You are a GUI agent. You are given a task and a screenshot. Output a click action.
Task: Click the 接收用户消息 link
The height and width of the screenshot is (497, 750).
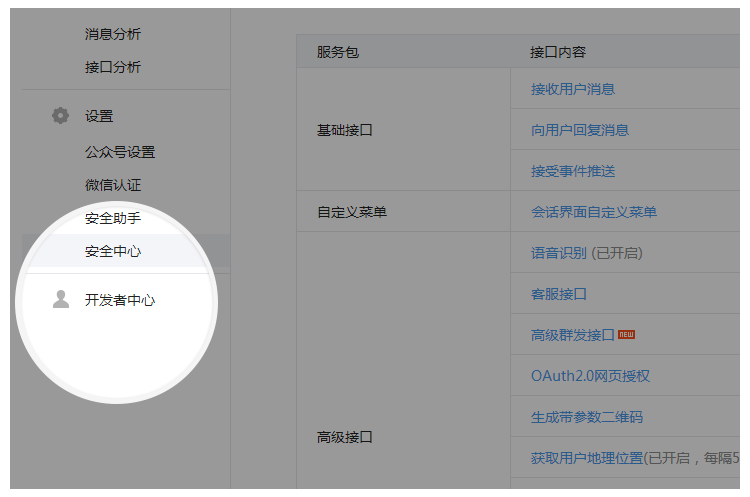coord(573,89)
